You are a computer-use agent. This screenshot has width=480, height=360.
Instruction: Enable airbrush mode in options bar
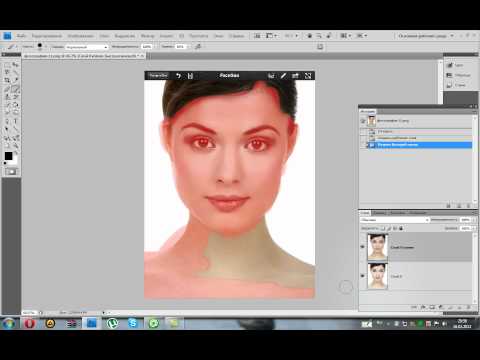(198, 47)
